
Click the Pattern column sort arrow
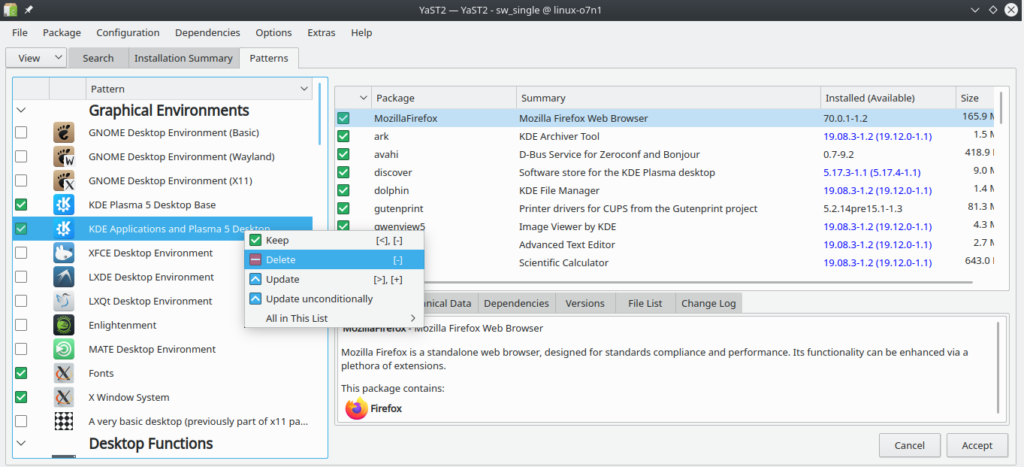304,89
